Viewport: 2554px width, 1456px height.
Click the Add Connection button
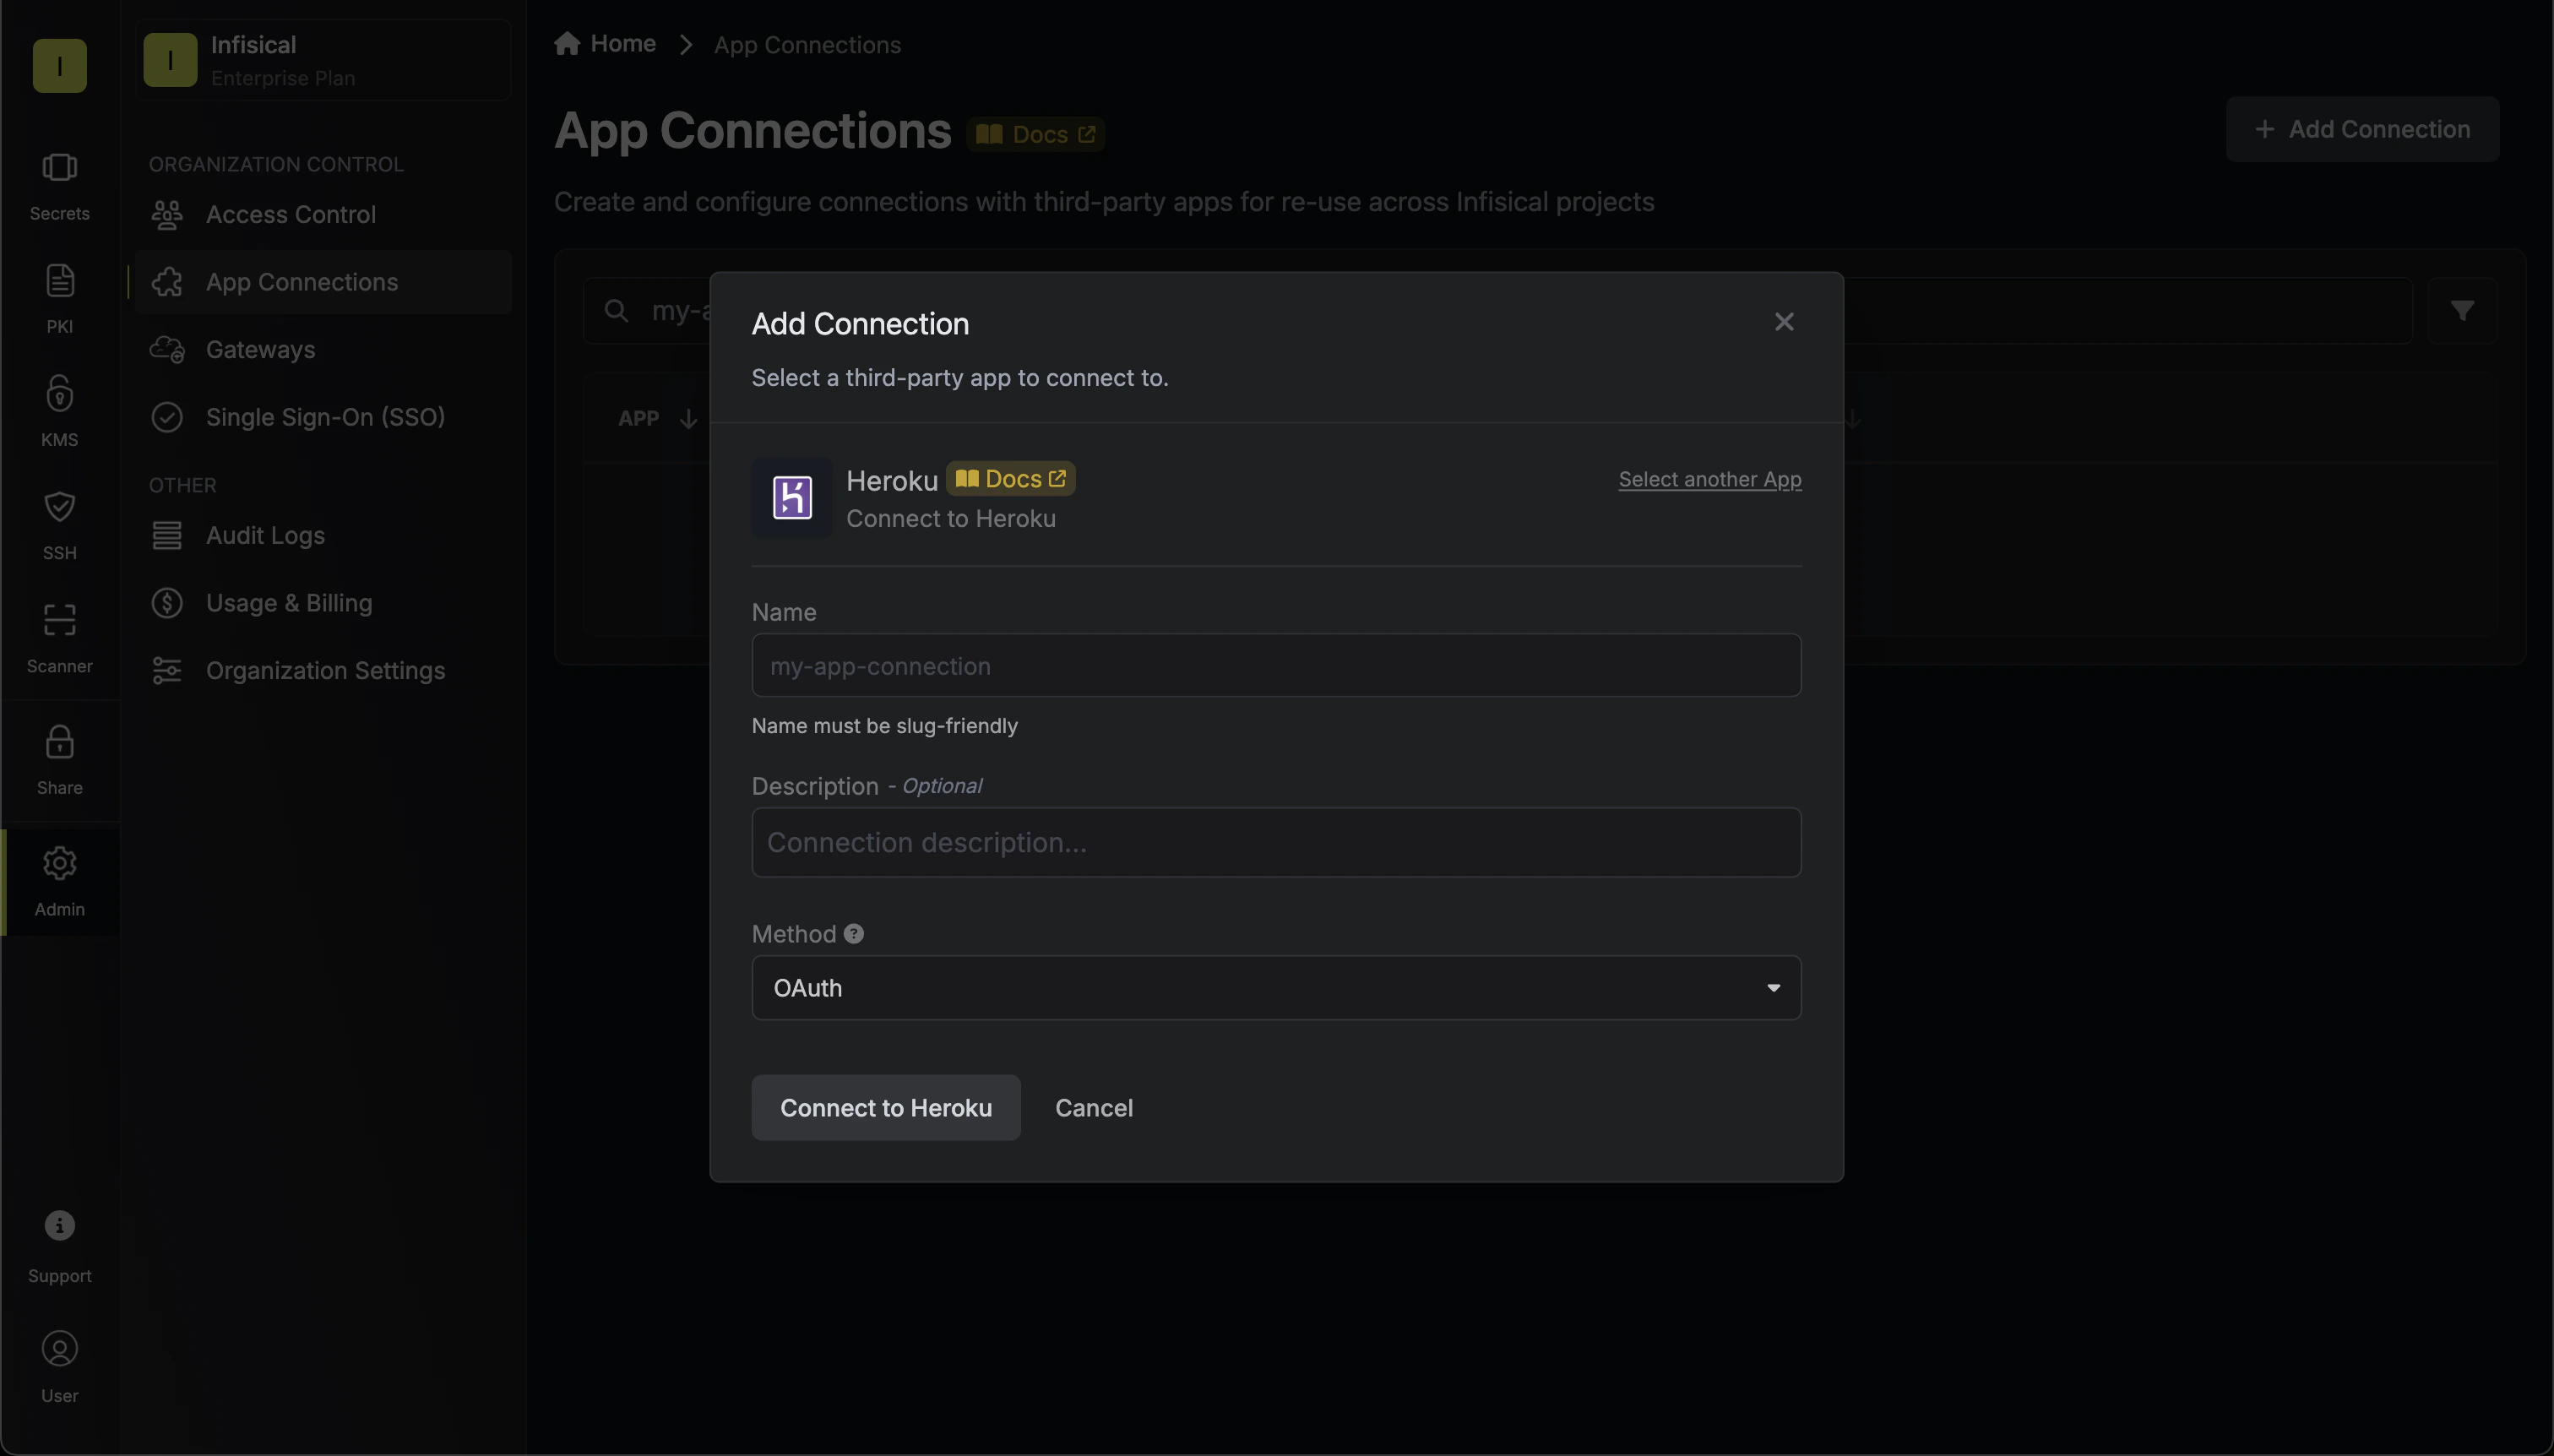2362,129
